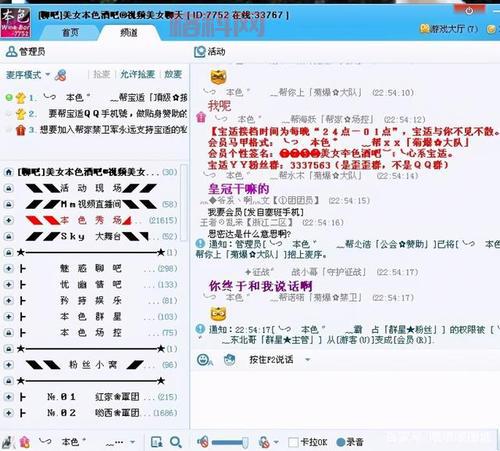Click the lock icon of 本色场控
500x451 pixels.
pyautogui.click(x=9, y=333)
